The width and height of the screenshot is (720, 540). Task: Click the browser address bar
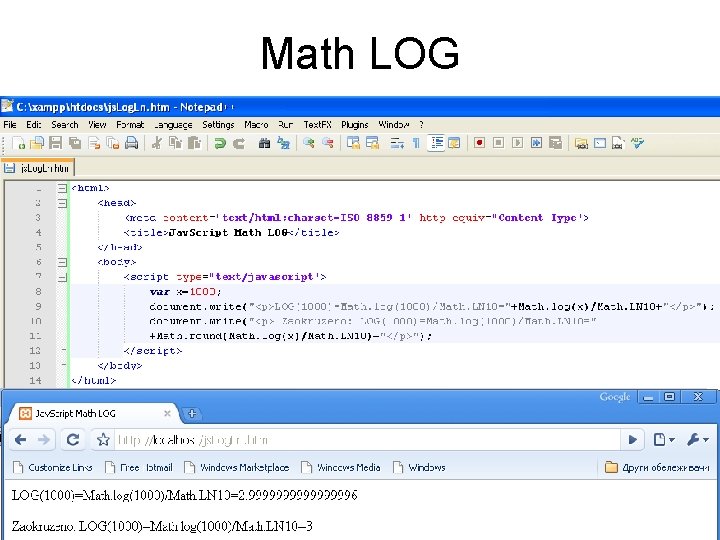pyautogui.click(x=367, y=440)
